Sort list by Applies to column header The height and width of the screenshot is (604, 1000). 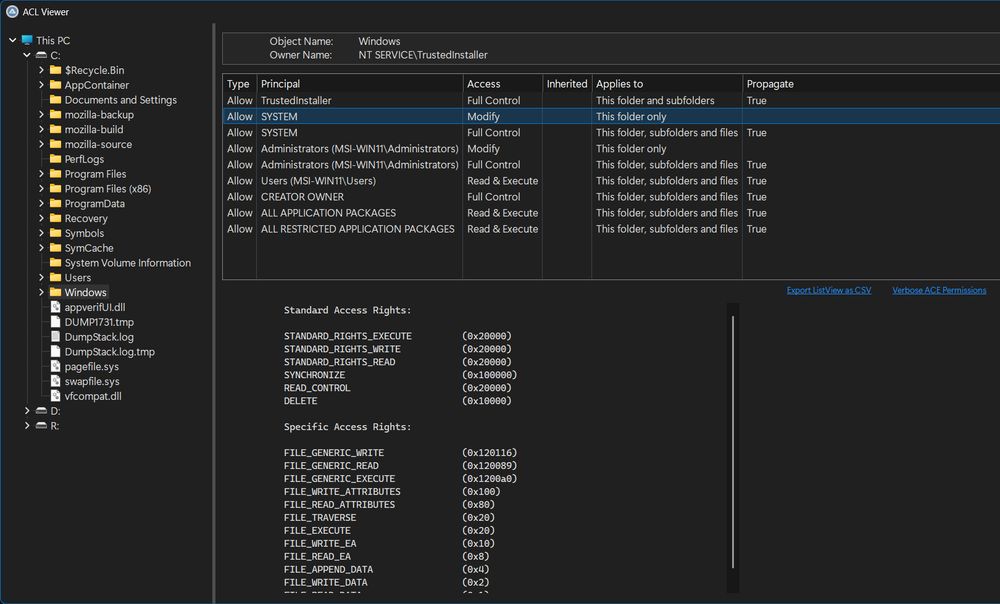pos(667,84)
